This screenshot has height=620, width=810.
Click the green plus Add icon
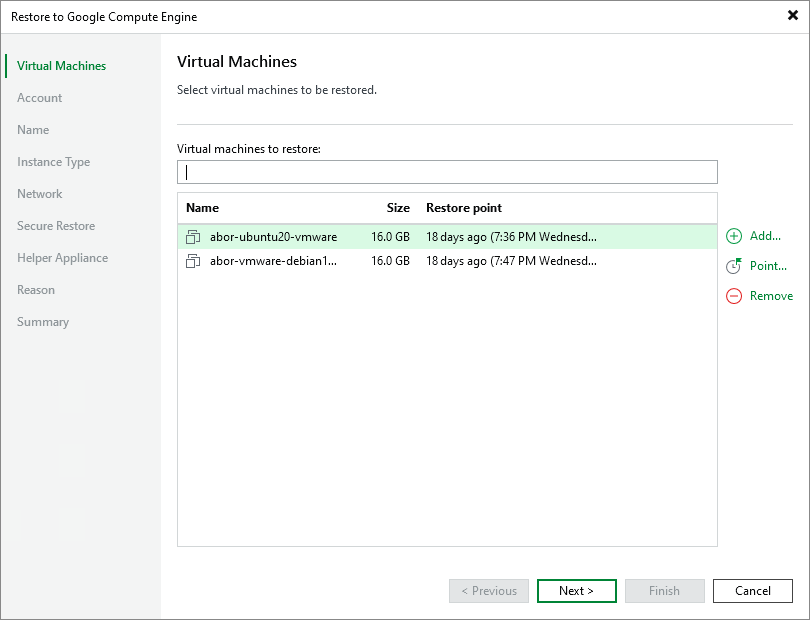click(x=734, y=236)
